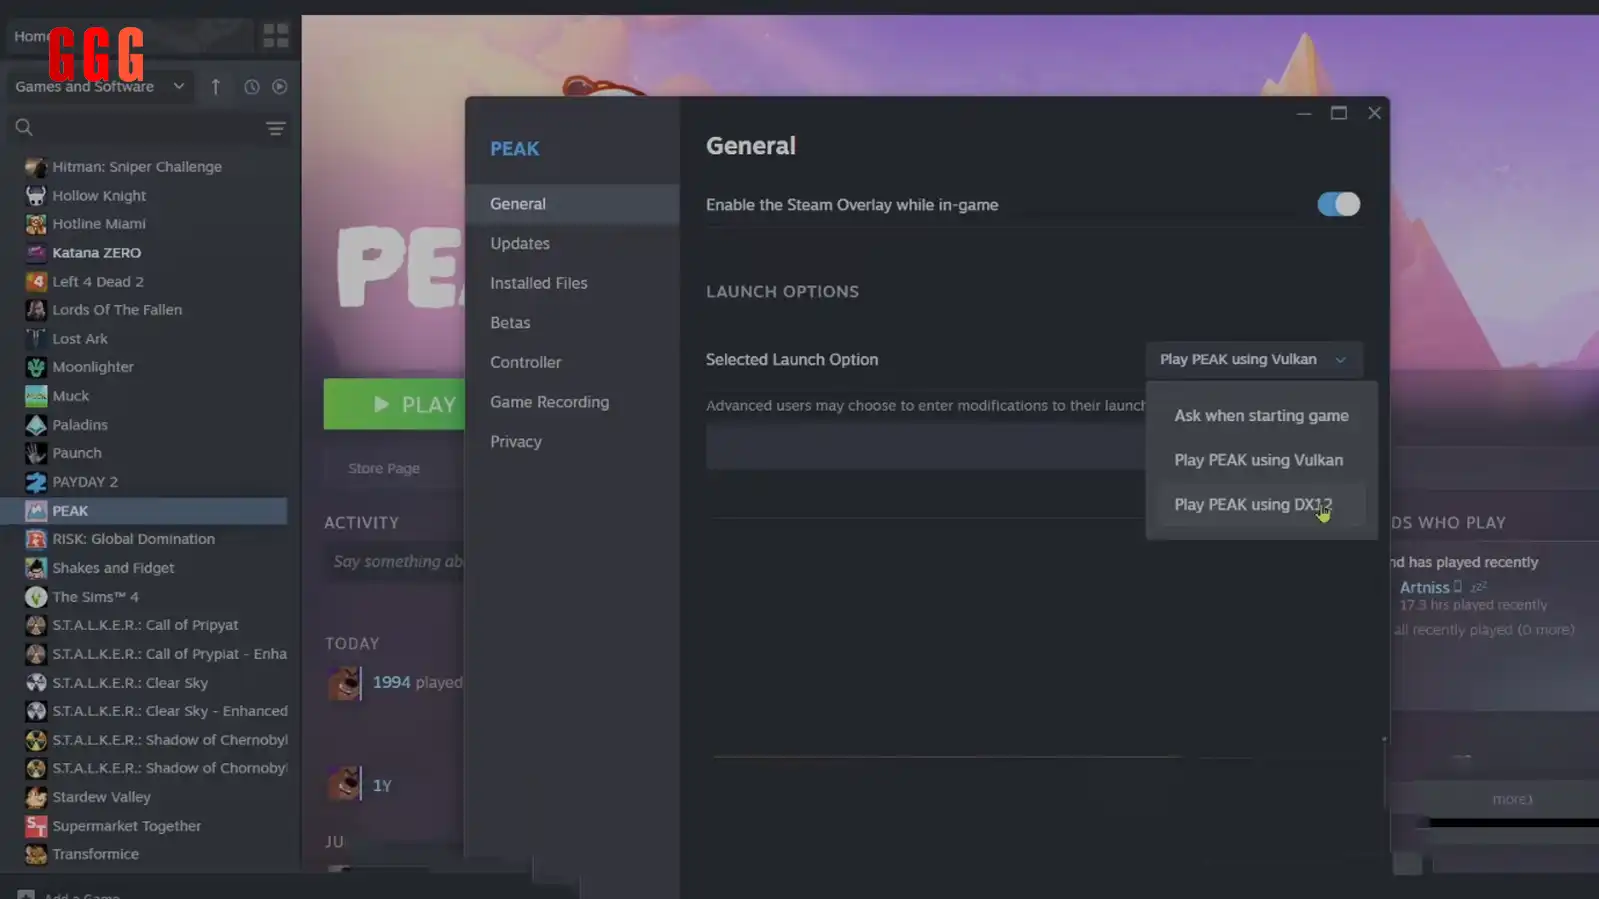Select Play PEAK using Vulkan in list
Image resolution: width=1599 pixels, height=899 pixels.
tap(1258, 460)
